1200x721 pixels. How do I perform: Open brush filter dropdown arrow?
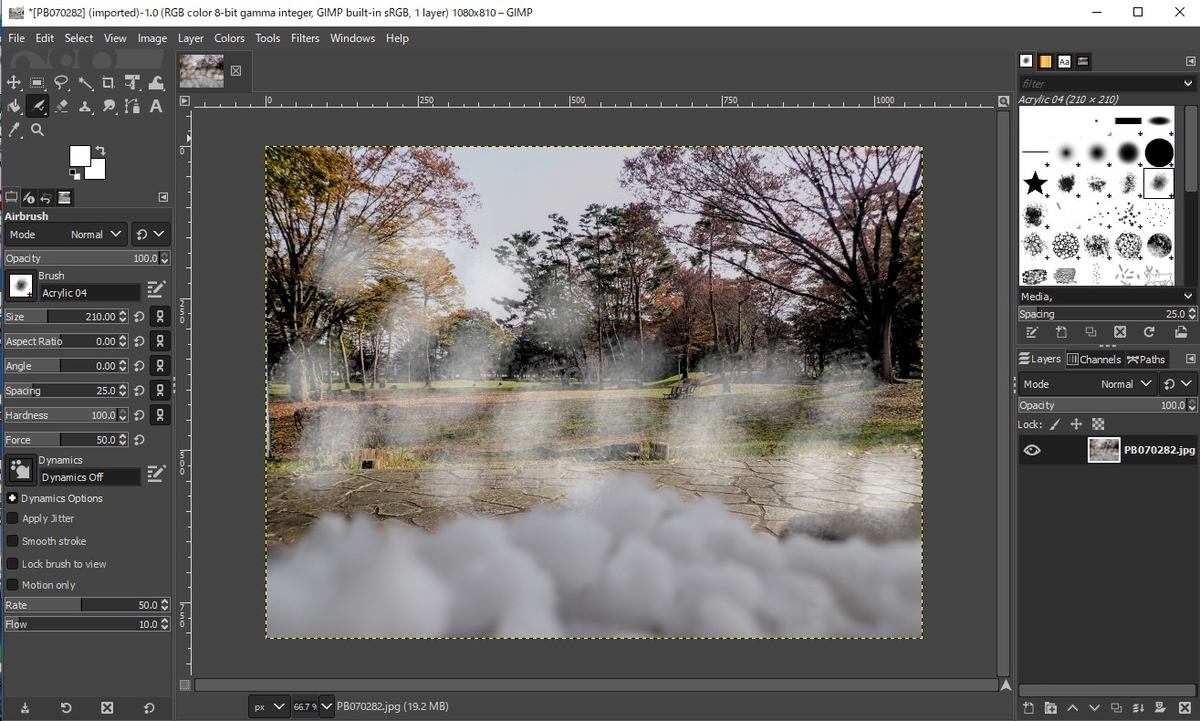click(1188, 84)
